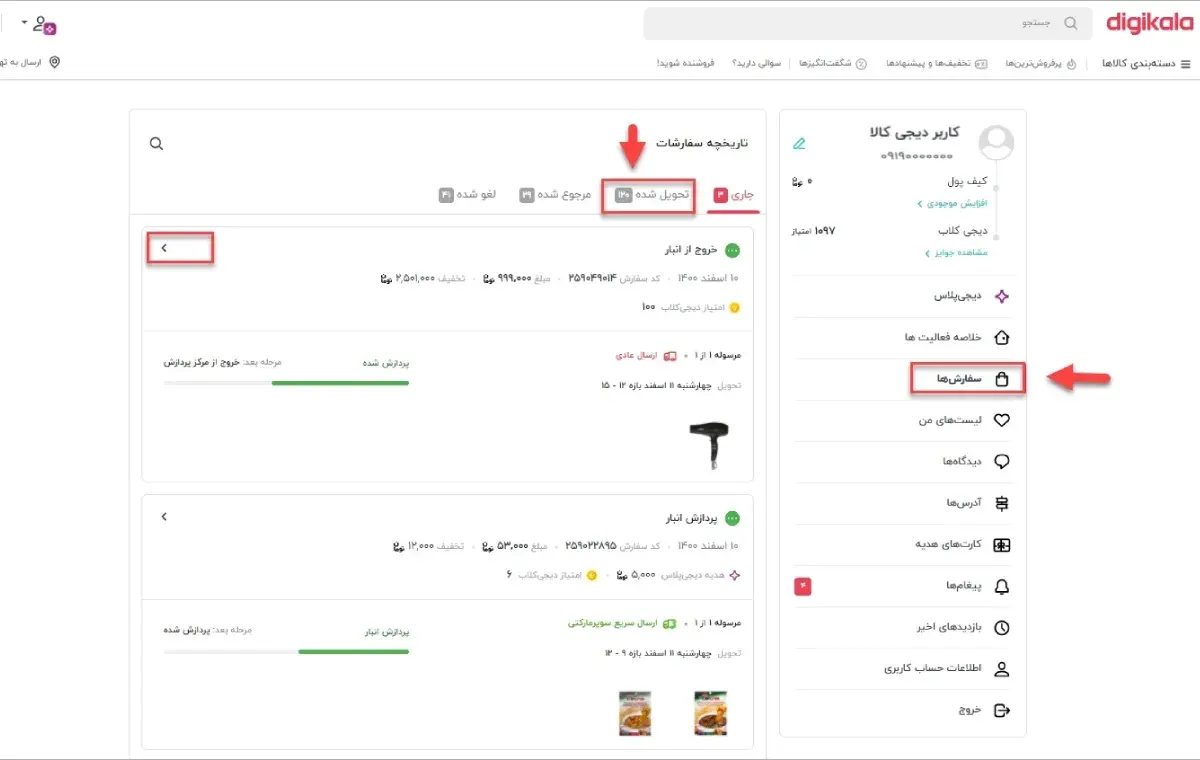Select the map pin icon for آدرس‌ها
The image size is (1200, 760).
pyautogui.click(x=1001, y=503)
